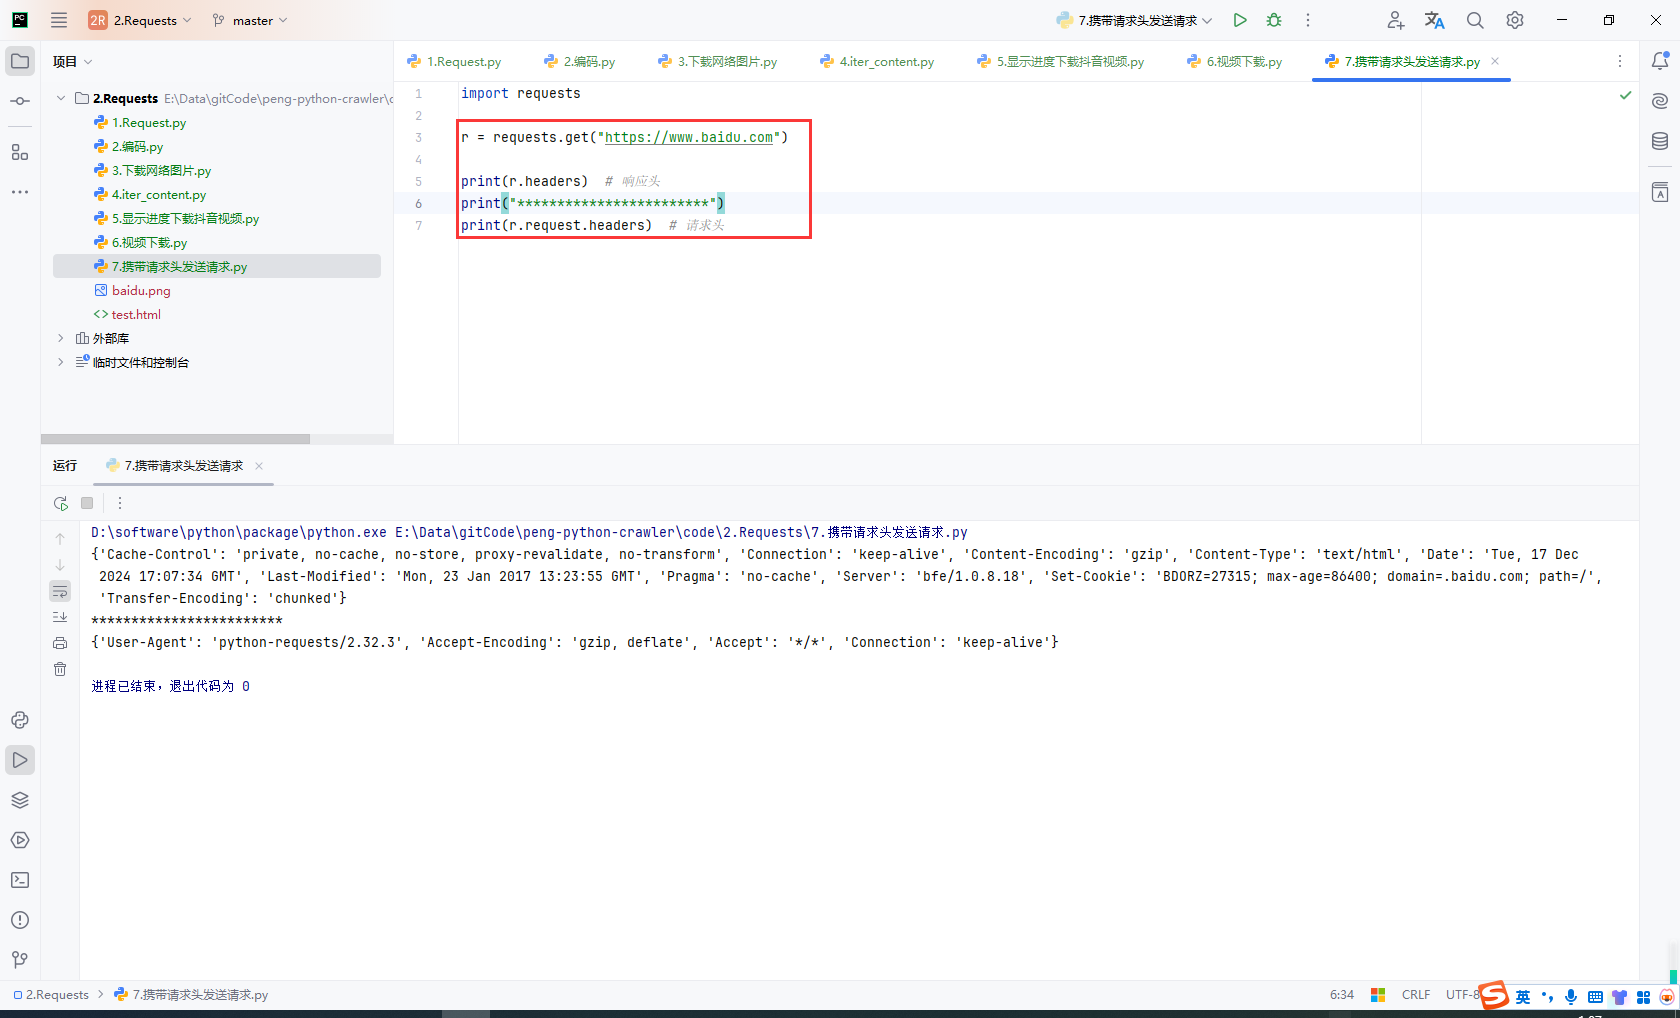Image resolution: width=1680 pixels, height=1018 pixels.
Task: Open the Problems tool window
Action: [x=20, y=920]
